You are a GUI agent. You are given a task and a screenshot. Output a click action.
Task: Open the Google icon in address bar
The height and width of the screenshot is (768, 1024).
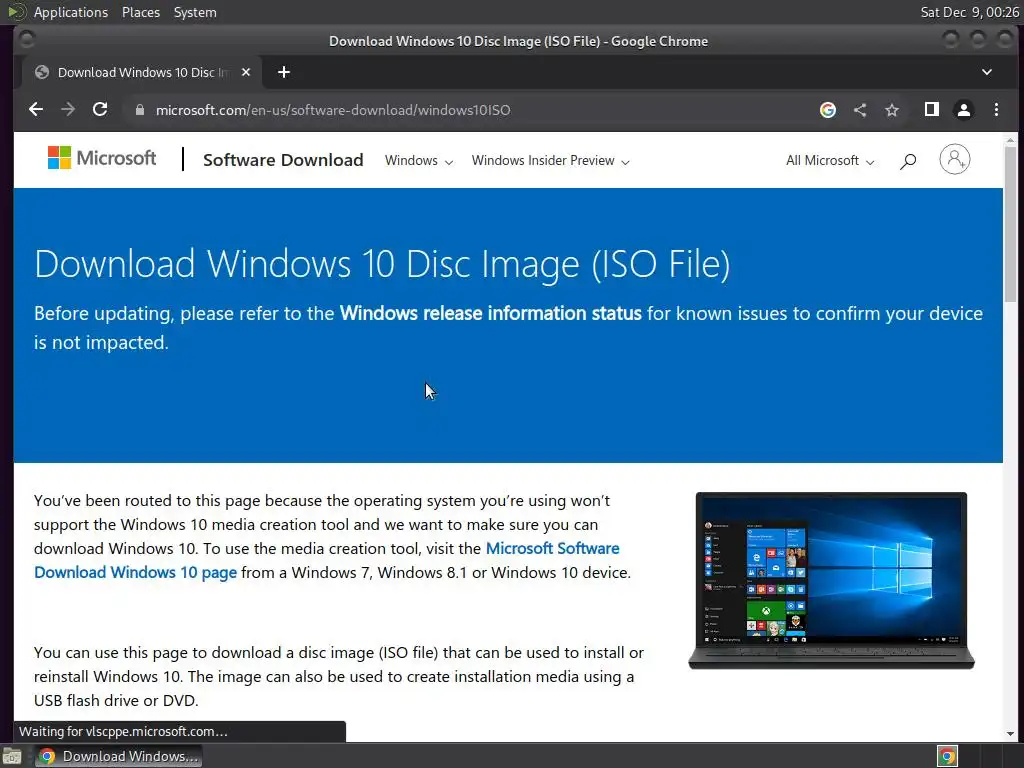(827, 110)
